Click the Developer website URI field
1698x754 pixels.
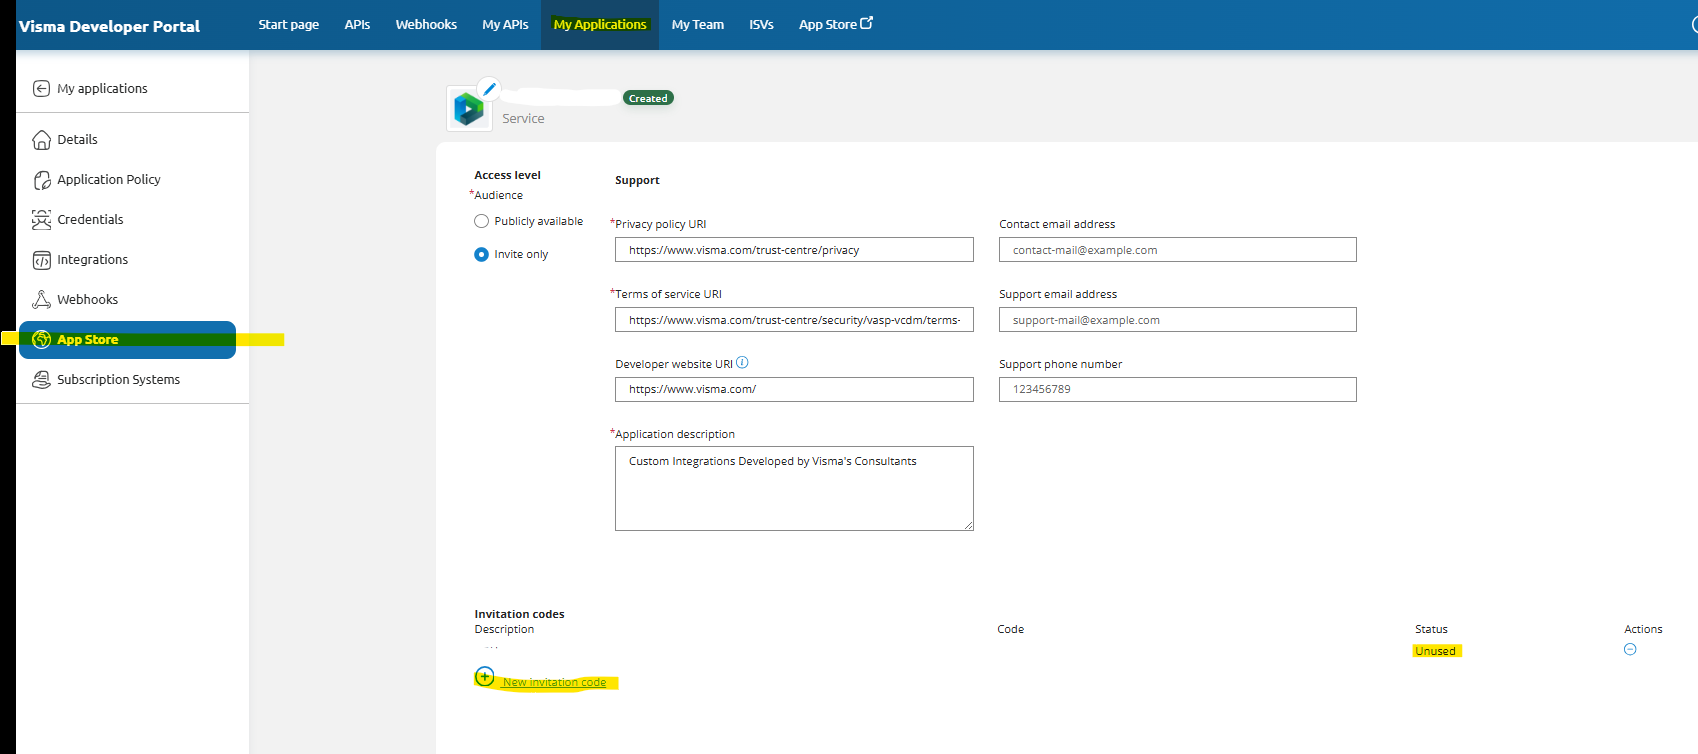click(794, 389)
